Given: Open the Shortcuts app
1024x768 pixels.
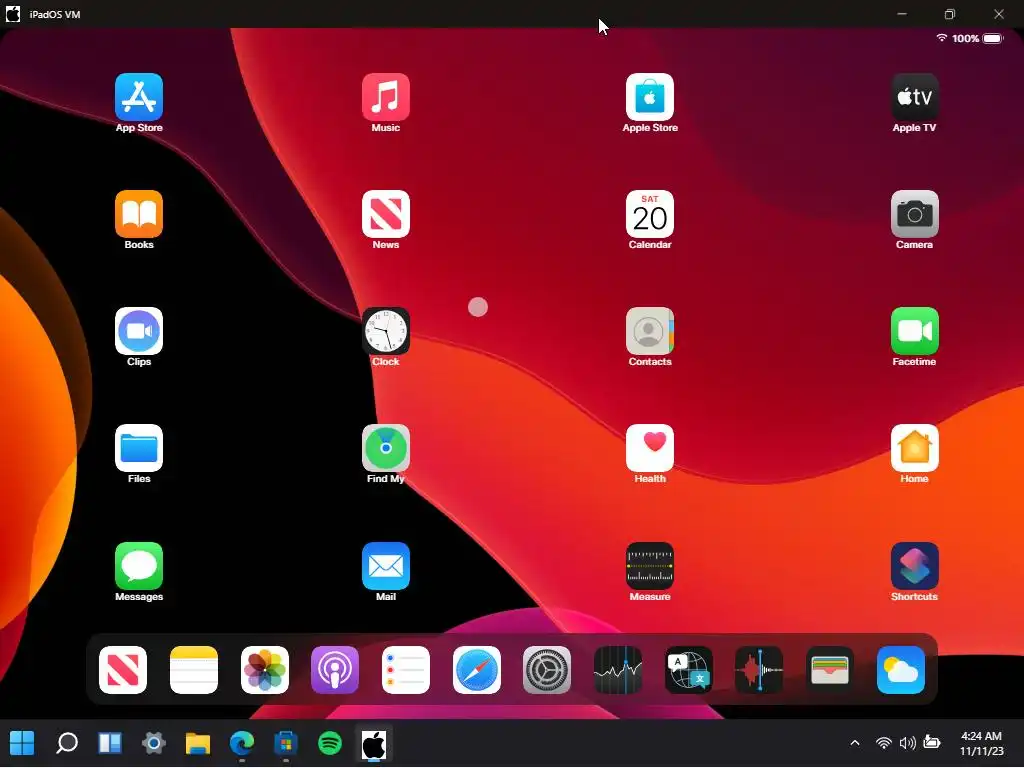Looking at the screenshot, I should 914,566.
